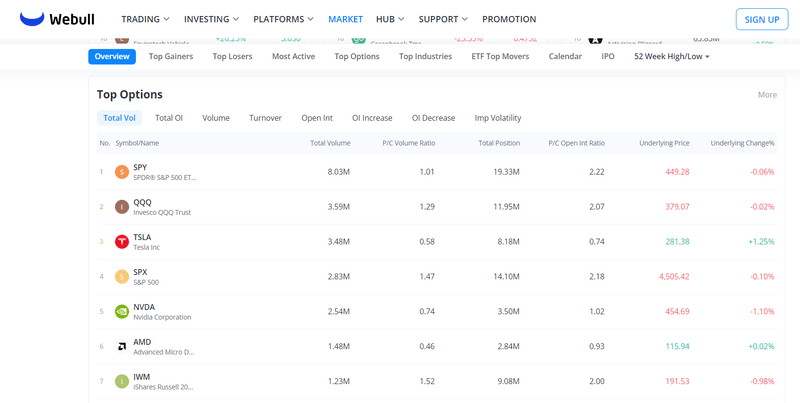The image size is (800, 403).
Task: Switch to the Top Gainers tab
Action: click(171, 57)
